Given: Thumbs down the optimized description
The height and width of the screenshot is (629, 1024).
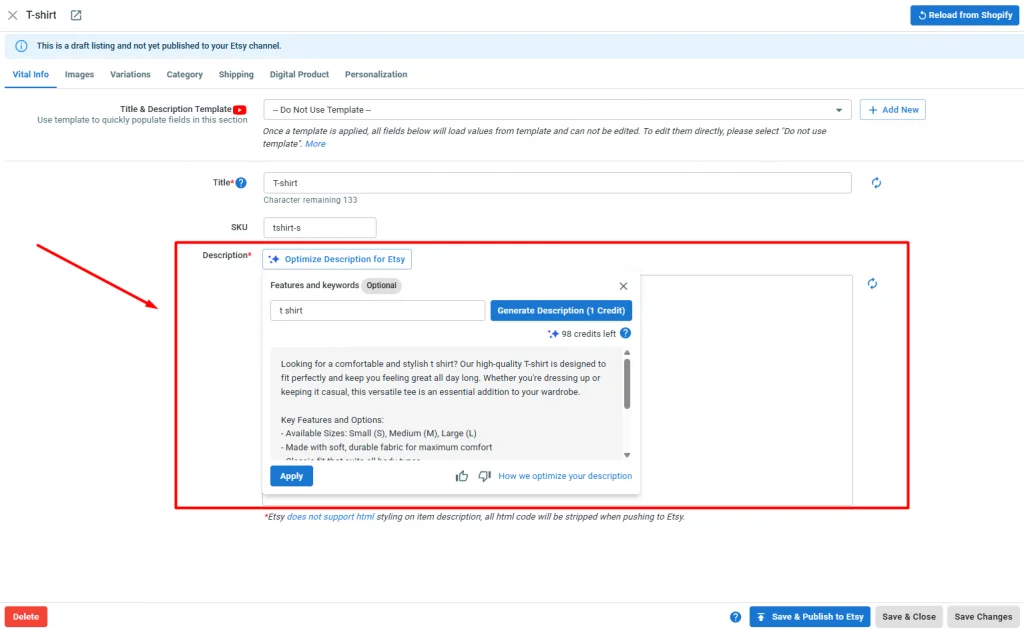Looking at the screenshot, I should [484, 476].
